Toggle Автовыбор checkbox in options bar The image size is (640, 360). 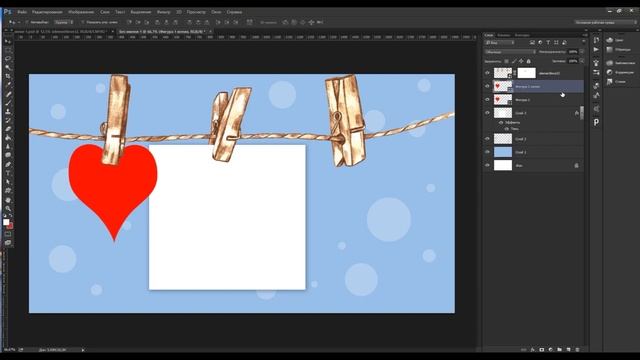27,22
